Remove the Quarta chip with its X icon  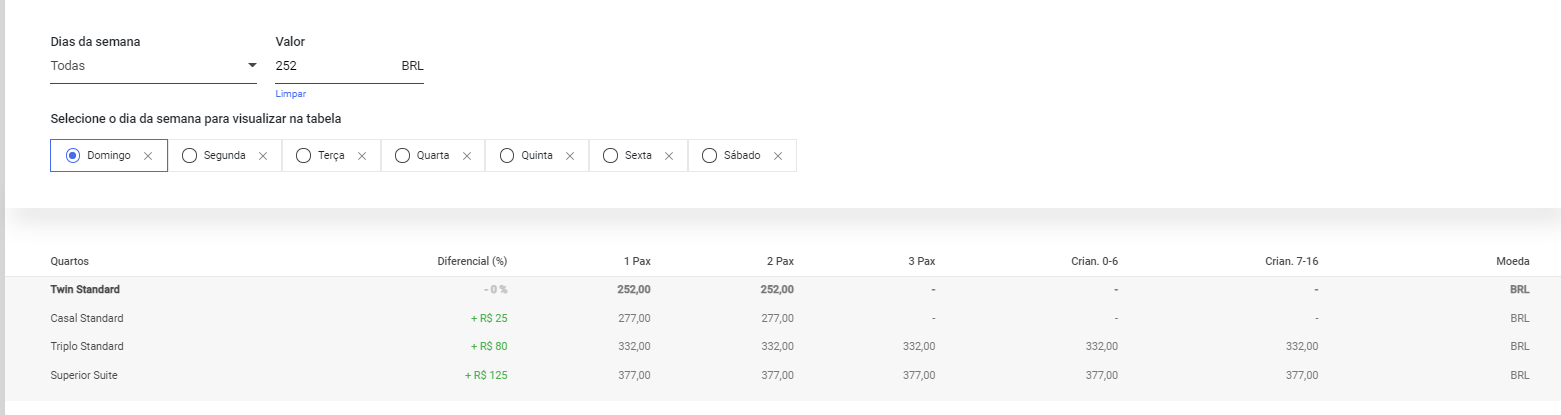click(466, 156)
